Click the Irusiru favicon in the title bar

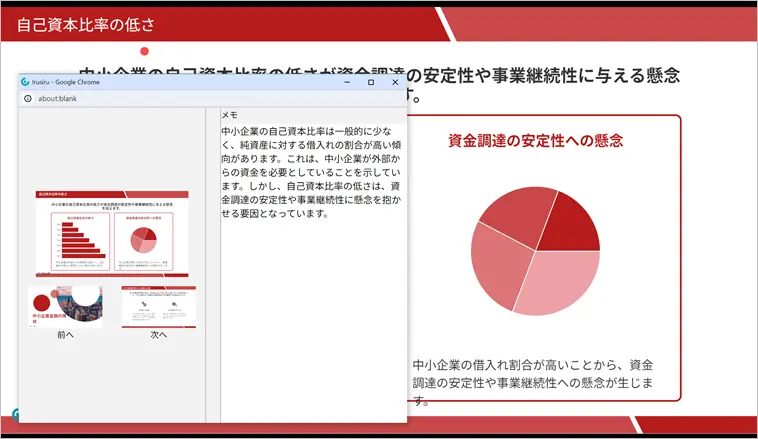25,82
